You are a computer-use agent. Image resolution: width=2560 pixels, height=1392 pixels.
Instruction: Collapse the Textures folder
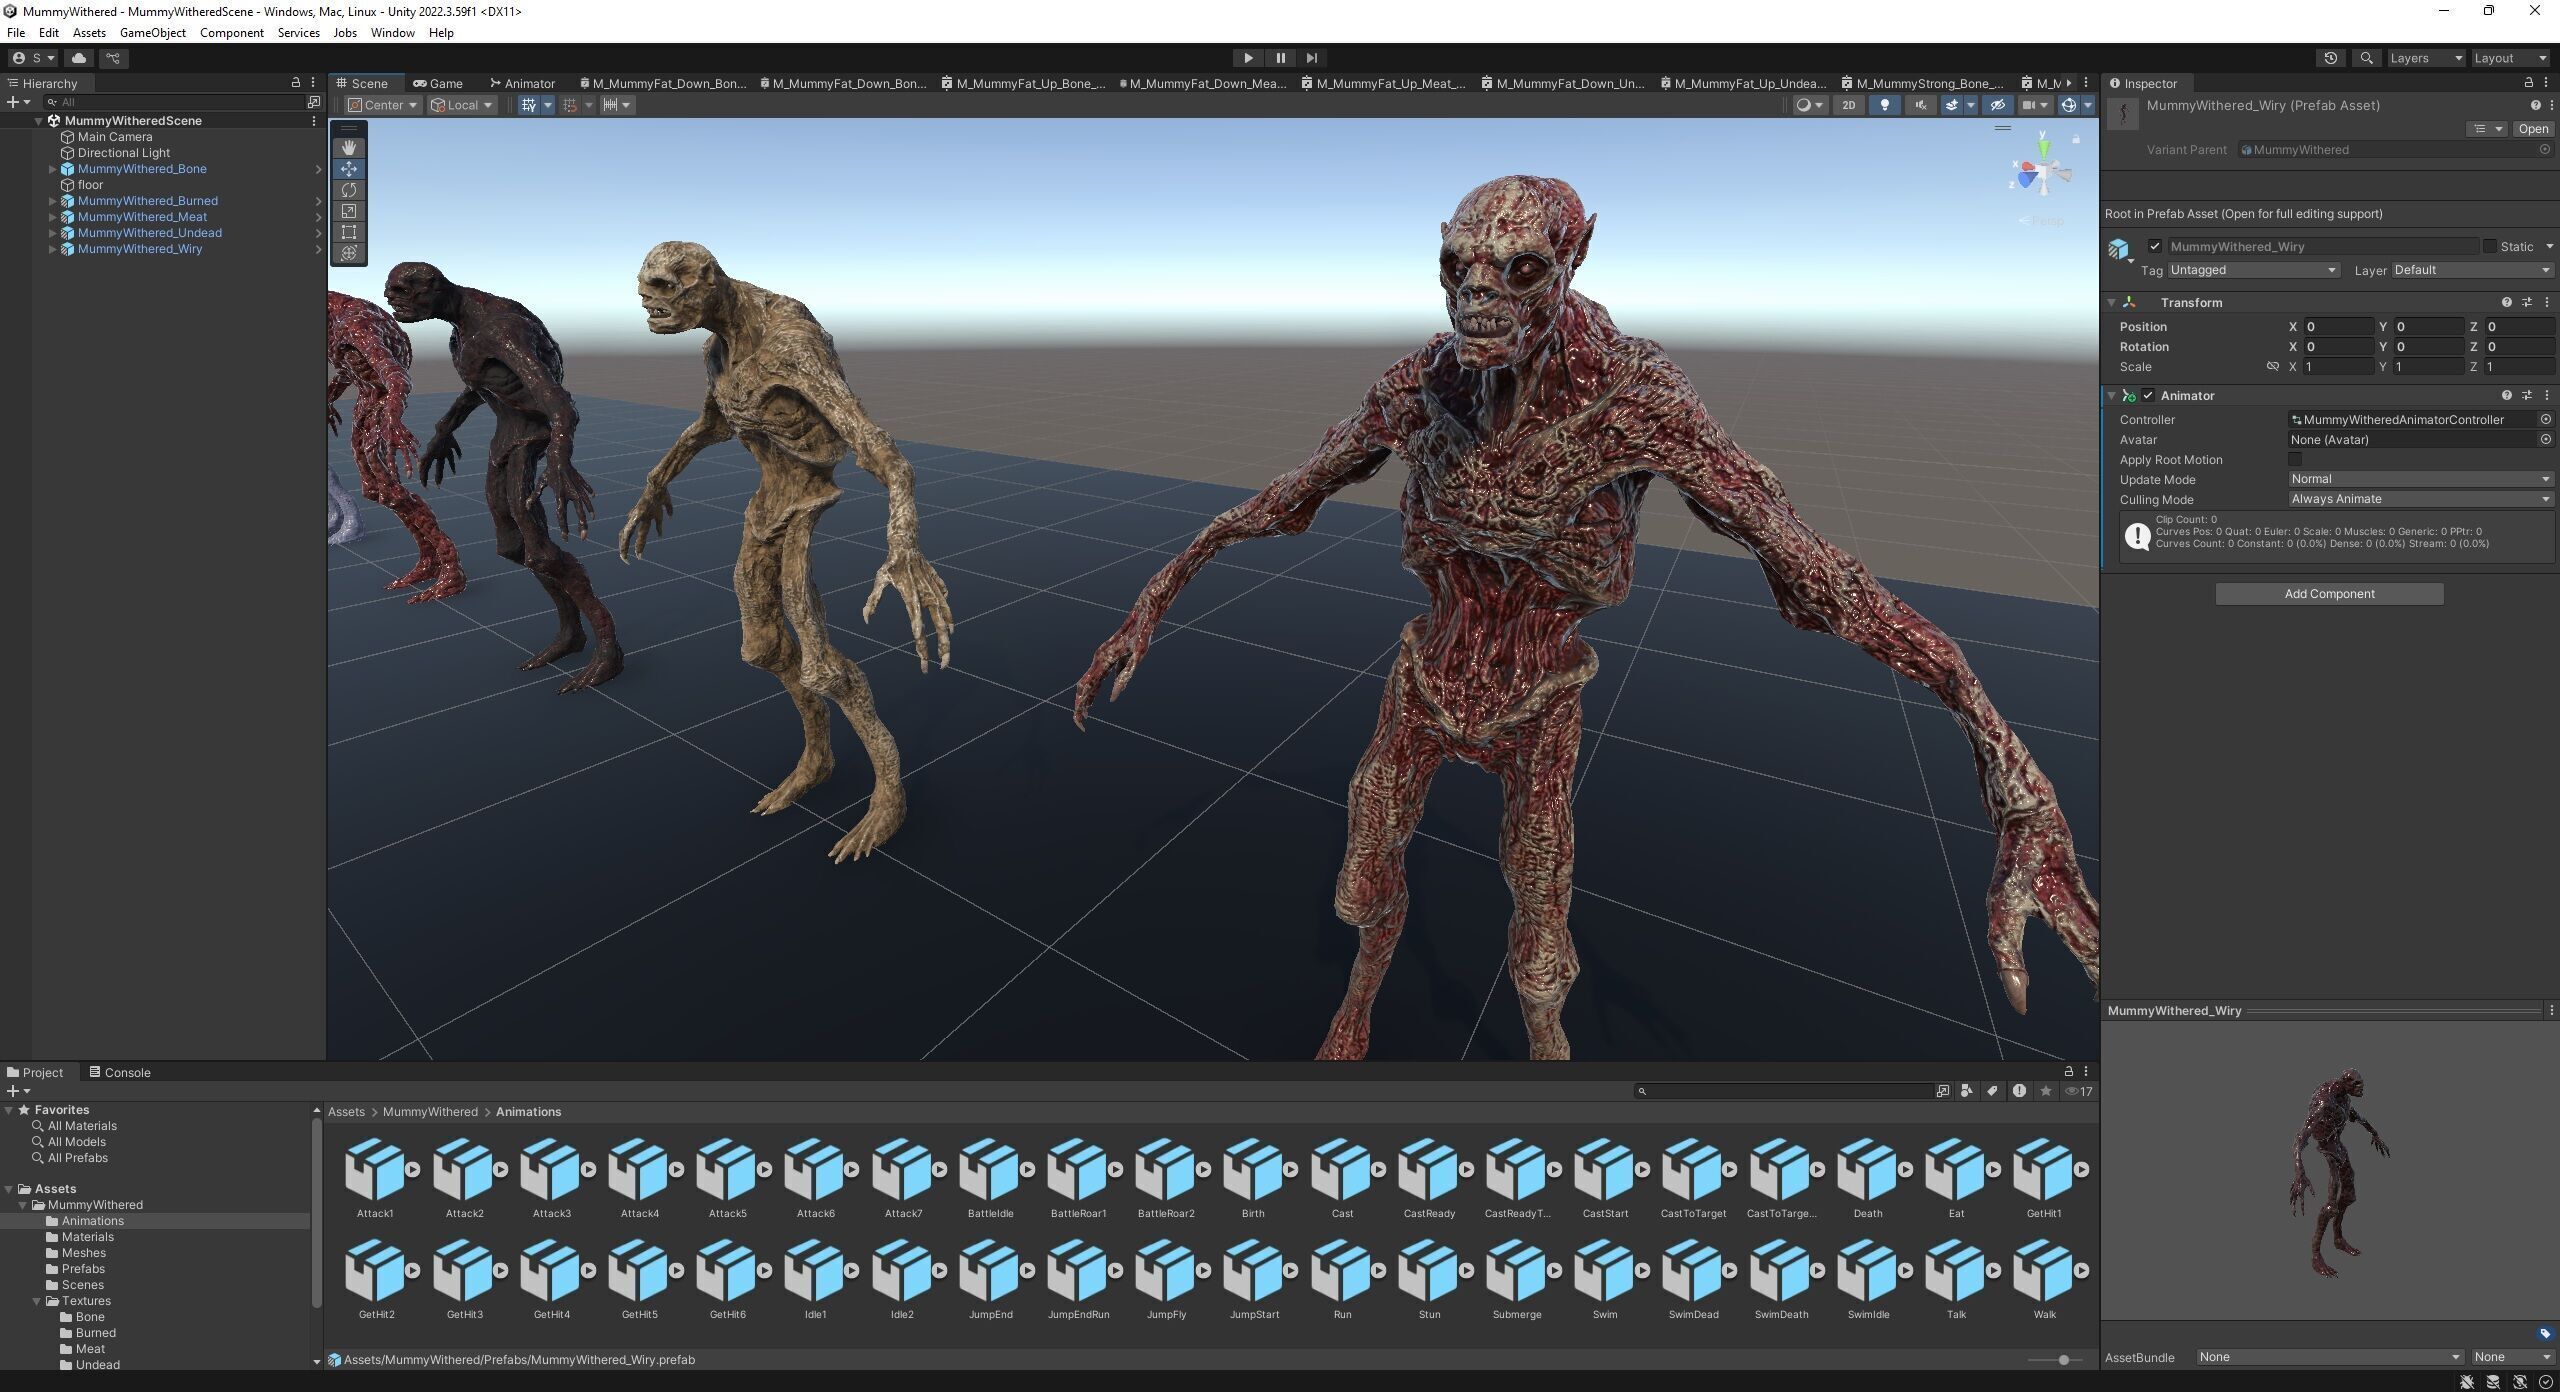point(37,1301)
